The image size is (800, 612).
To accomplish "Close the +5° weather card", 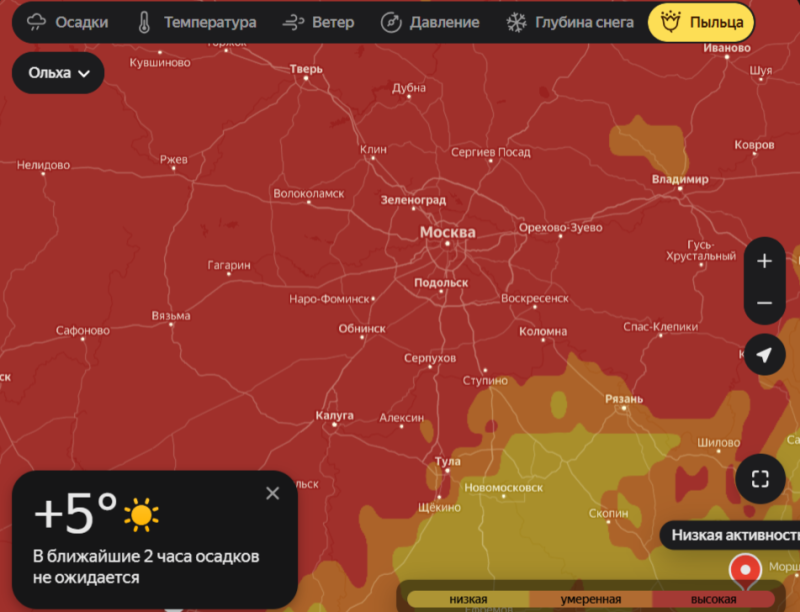I will [273, 493].
